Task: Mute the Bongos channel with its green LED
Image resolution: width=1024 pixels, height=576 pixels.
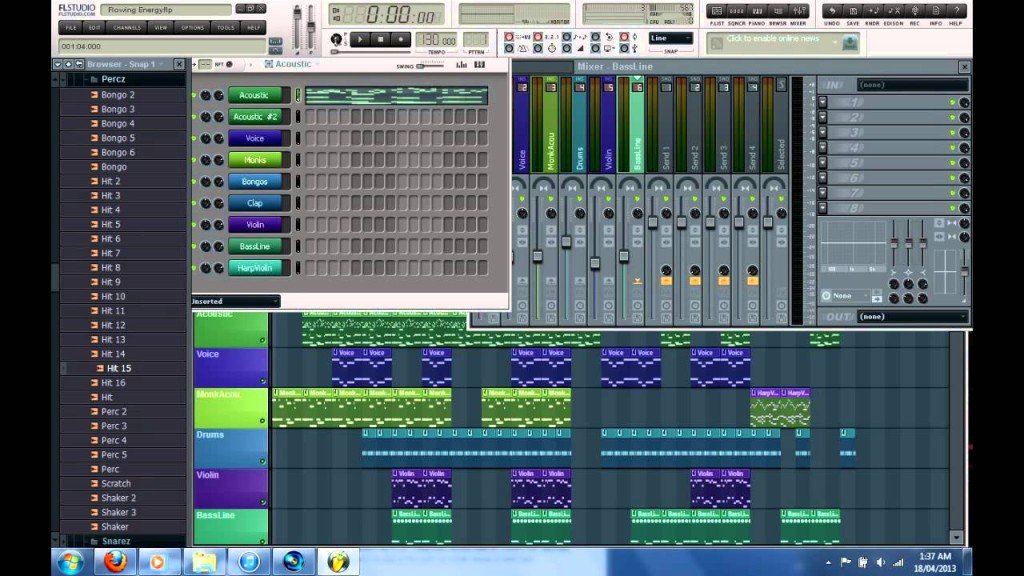Action: click(194, 182)
